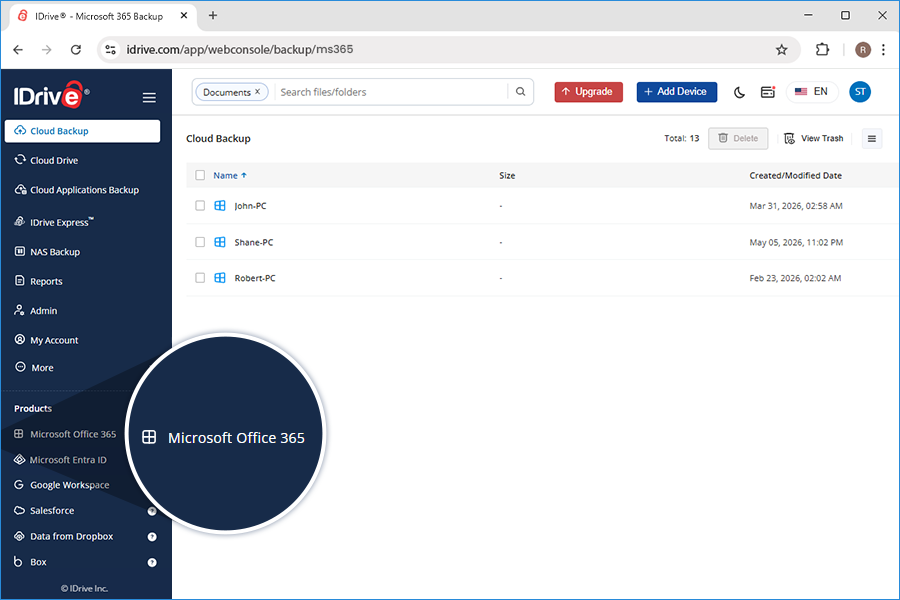900x600 pixels.
Task: Click the Windows icon next to John-PC
Action: [220, 206]
